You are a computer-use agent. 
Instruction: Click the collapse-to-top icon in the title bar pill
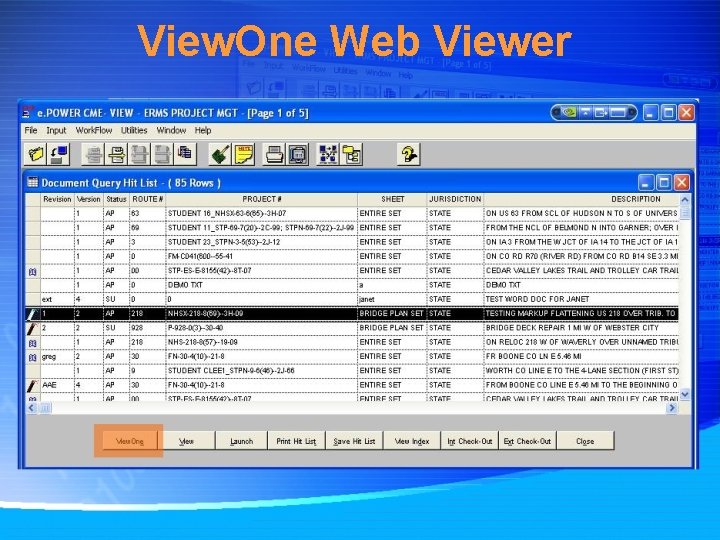[585, 112]
